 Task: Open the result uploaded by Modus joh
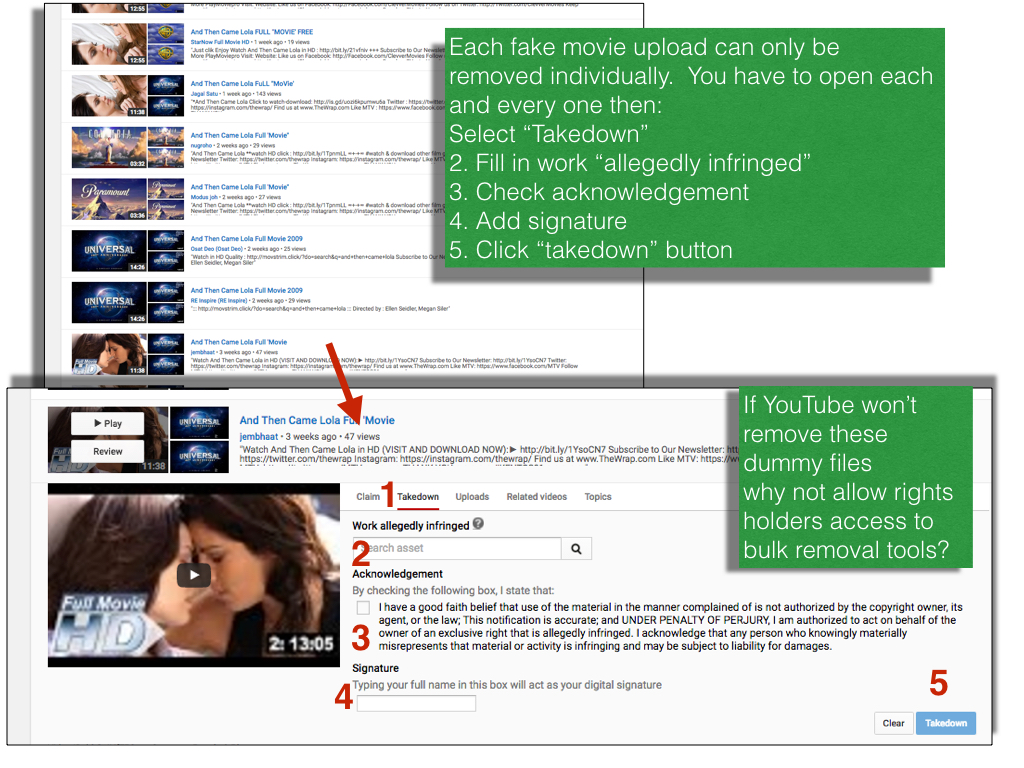[240, 187]
